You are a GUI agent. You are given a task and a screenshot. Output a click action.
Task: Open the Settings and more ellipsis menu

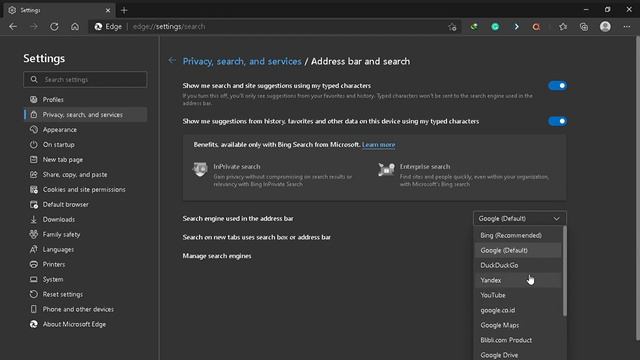pyautogui.click(x=627, y=27)
